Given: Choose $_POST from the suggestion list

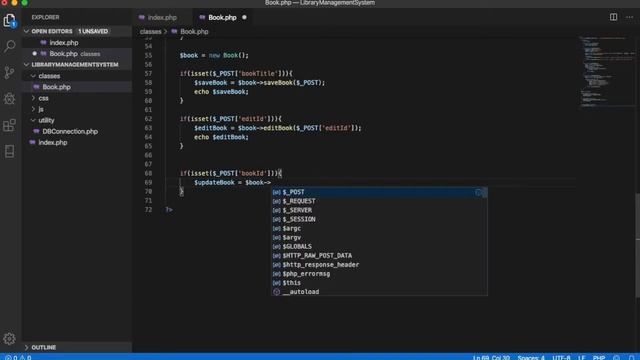Looking at the screenshot, I should pos(379,192).
